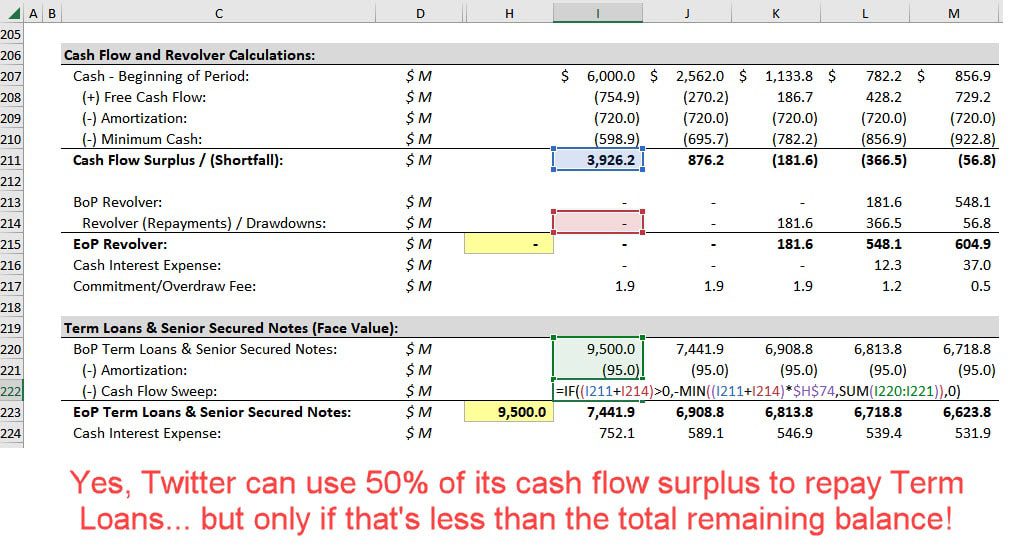
Task: Click '(-) Cash Flow Sweep:' label
Action: pyautogui.click(x=149, y=391)
